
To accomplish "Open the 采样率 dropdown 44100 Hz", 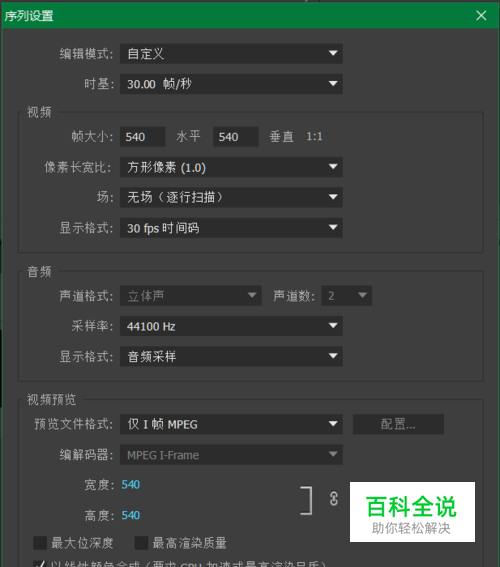I will tap(231, 326).
